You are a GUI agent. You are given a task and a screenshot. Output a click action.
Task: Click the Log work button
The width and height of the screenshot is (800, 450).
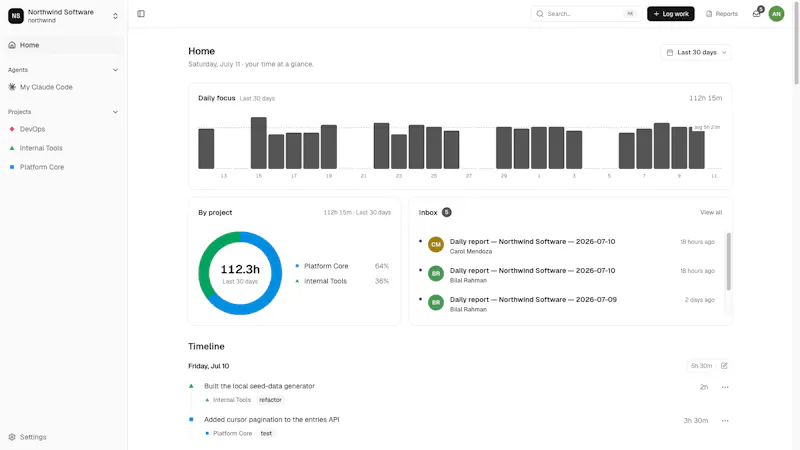(670, 14)
